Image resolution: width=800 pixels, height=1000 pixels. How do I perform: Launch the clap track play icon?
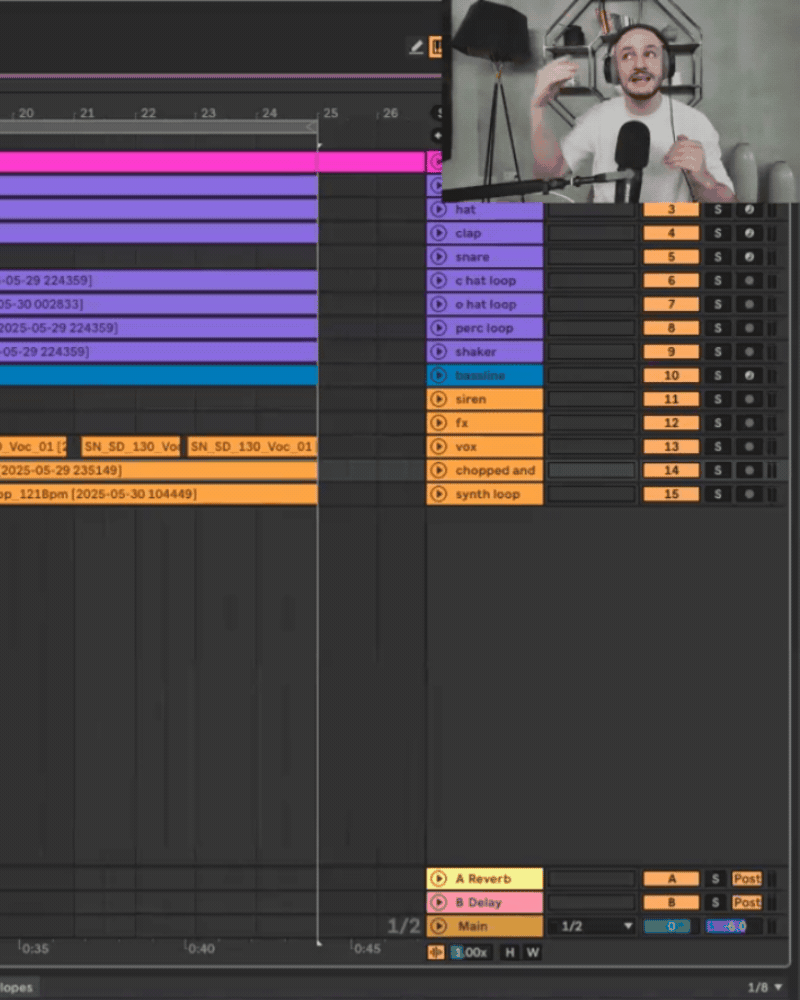[438, 233]
